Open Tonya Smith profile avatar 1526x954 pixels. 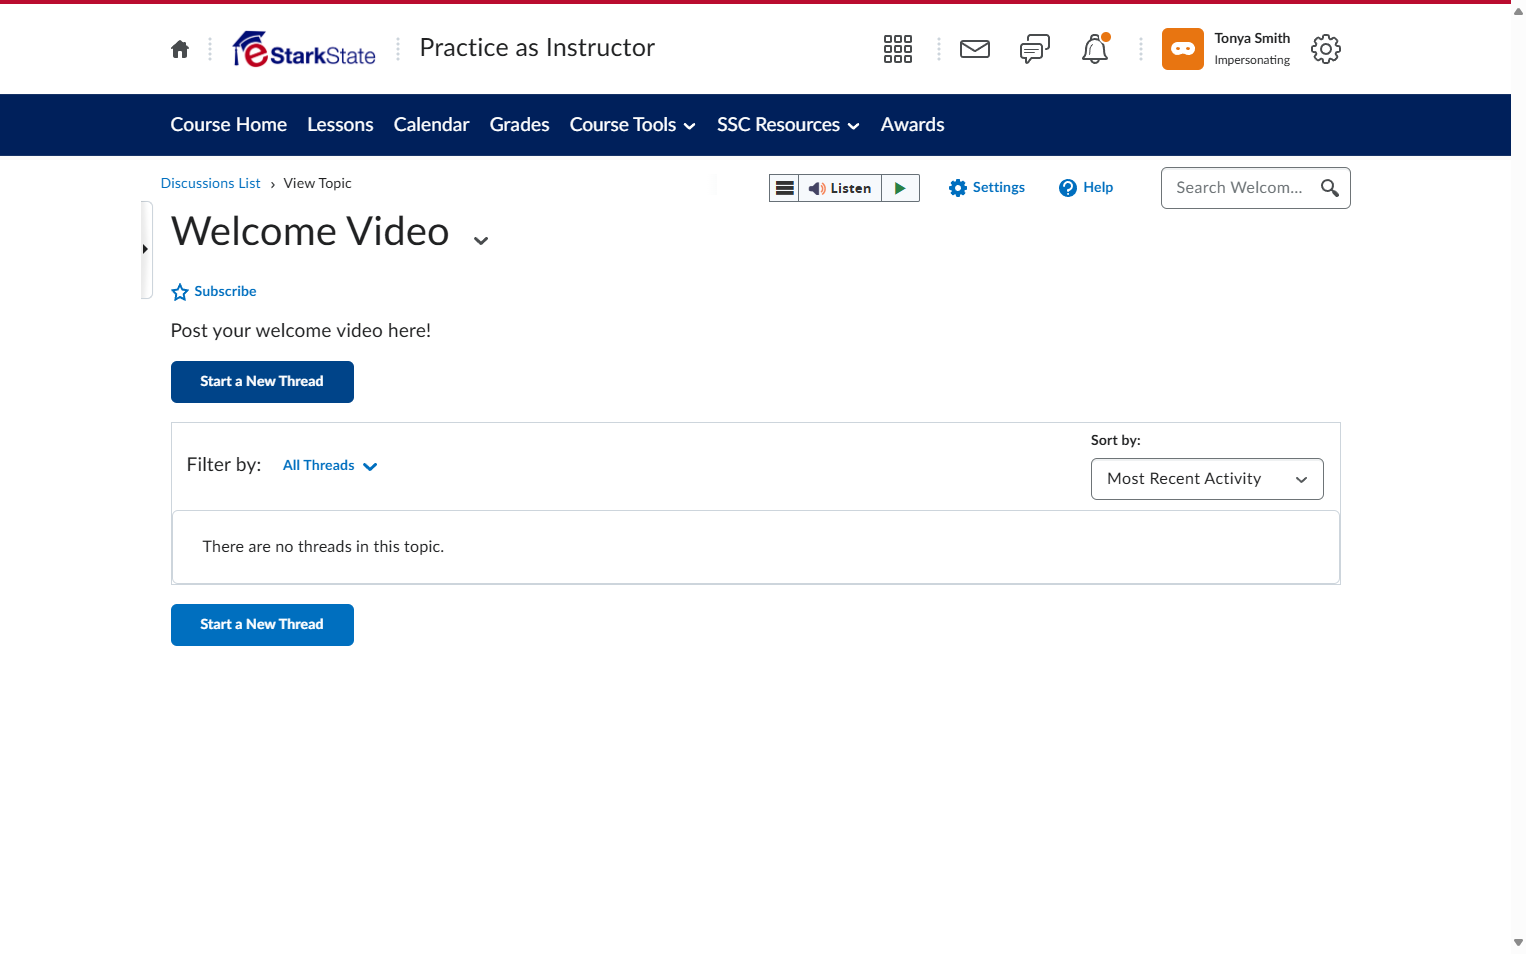[1183, 49]
